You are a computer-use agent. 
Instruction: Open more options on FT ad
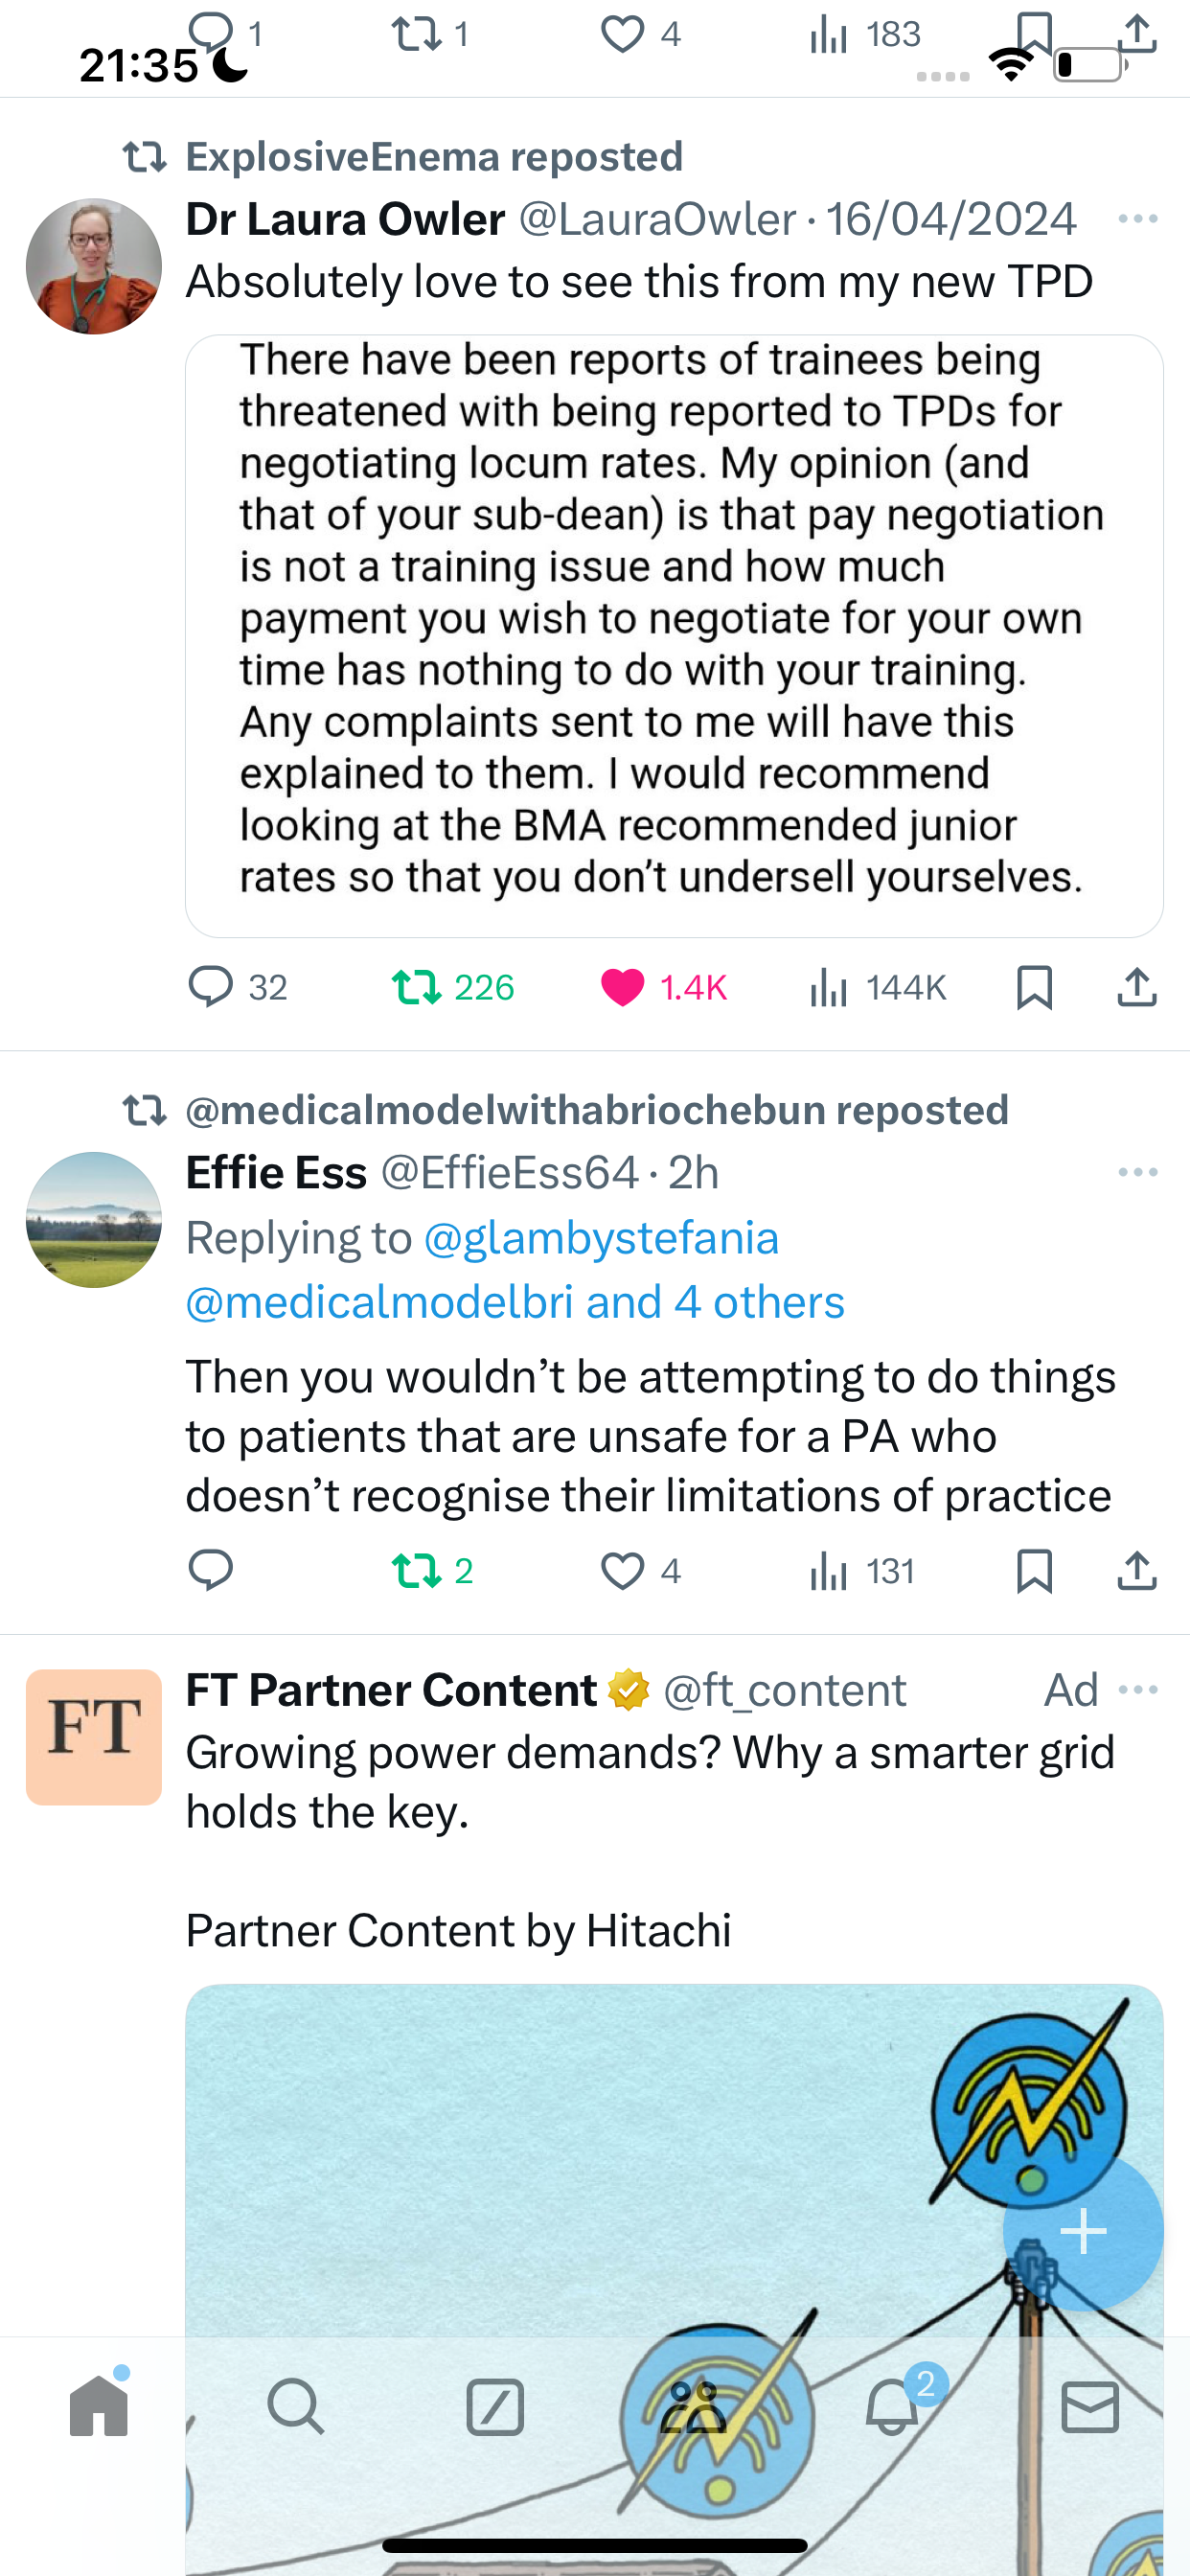(x=1138, y=1690)
